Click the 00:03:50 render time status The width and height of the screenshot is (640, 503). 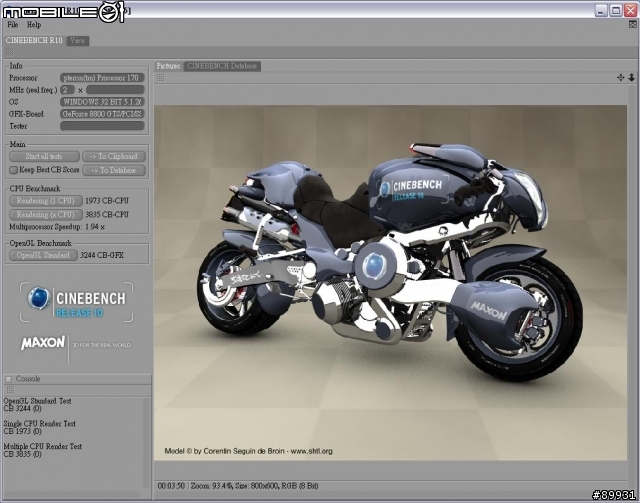(x=171, y=486)
